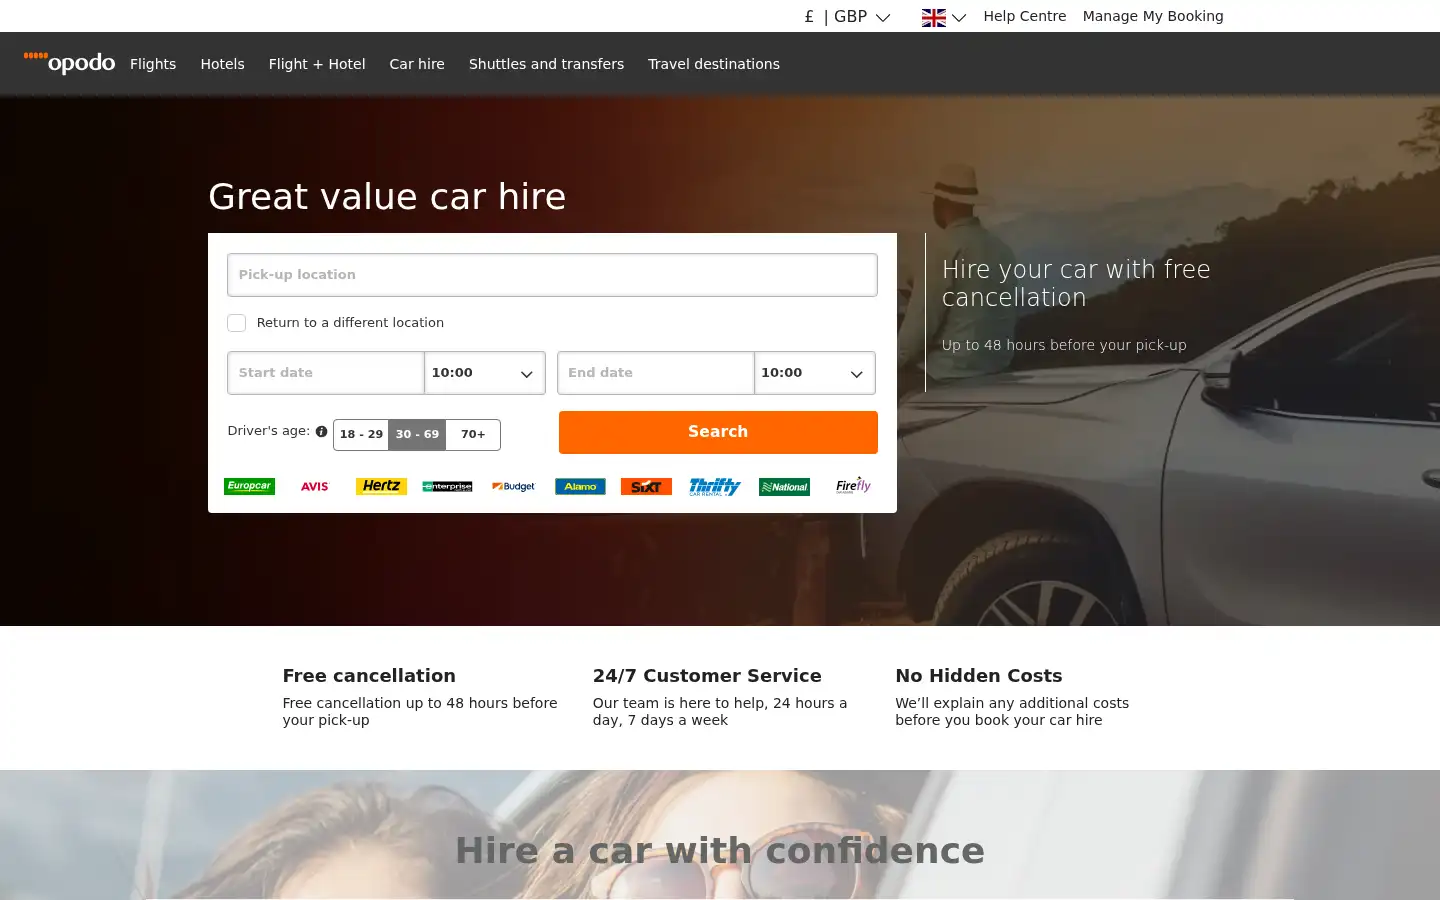The height and width of the screenshot is (900, 1440).
Task: Click the Hertz logo
Action: tap(381, 486)
